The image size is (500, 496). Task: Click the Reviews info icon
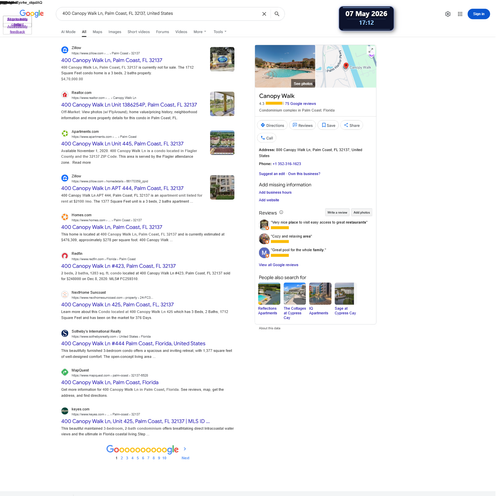pos(281,212)
